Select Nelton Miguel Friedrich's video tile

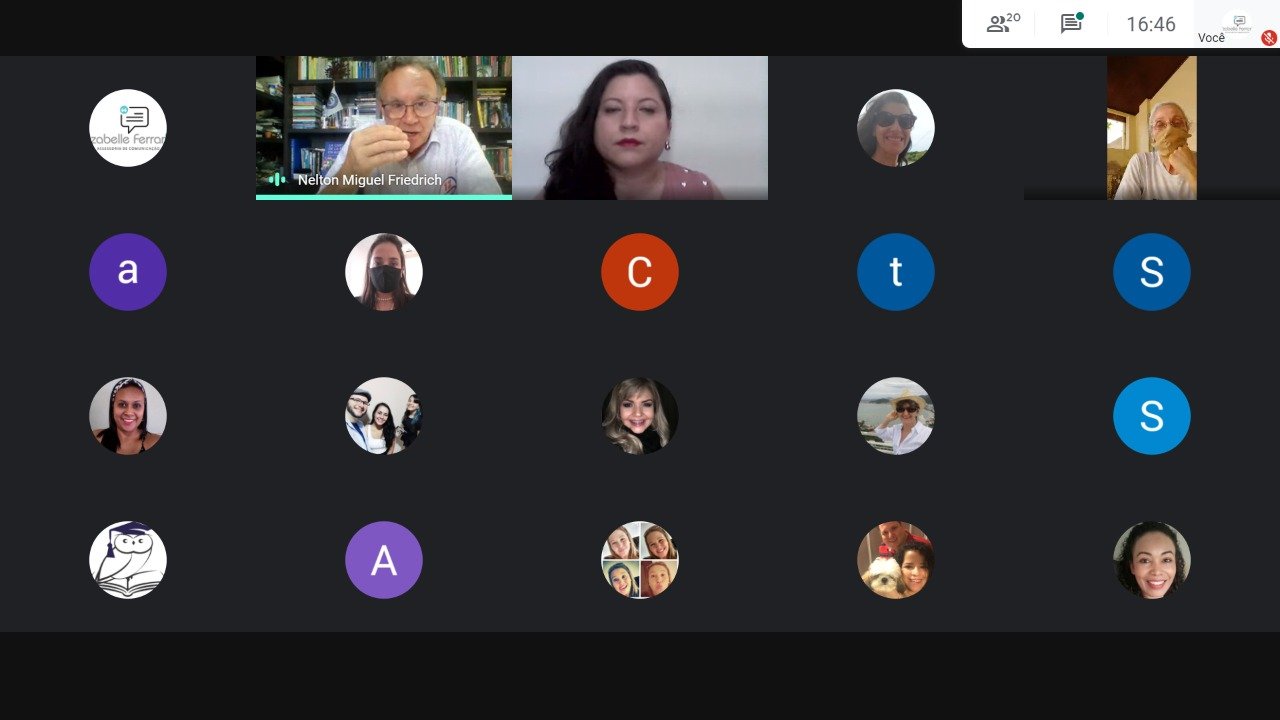384,128
